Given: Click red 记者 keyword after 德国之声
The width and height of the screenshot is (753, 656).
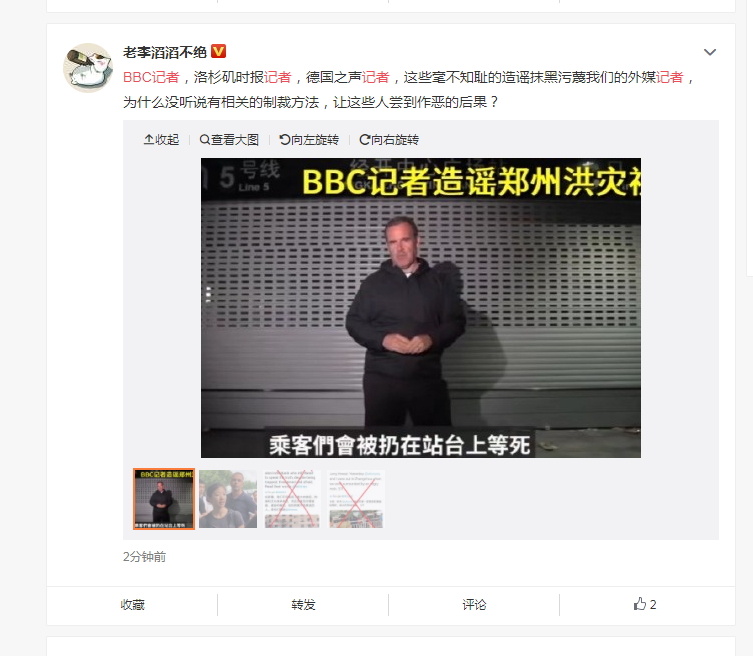Looking at the screenshot, I should [x=375, y=77].
